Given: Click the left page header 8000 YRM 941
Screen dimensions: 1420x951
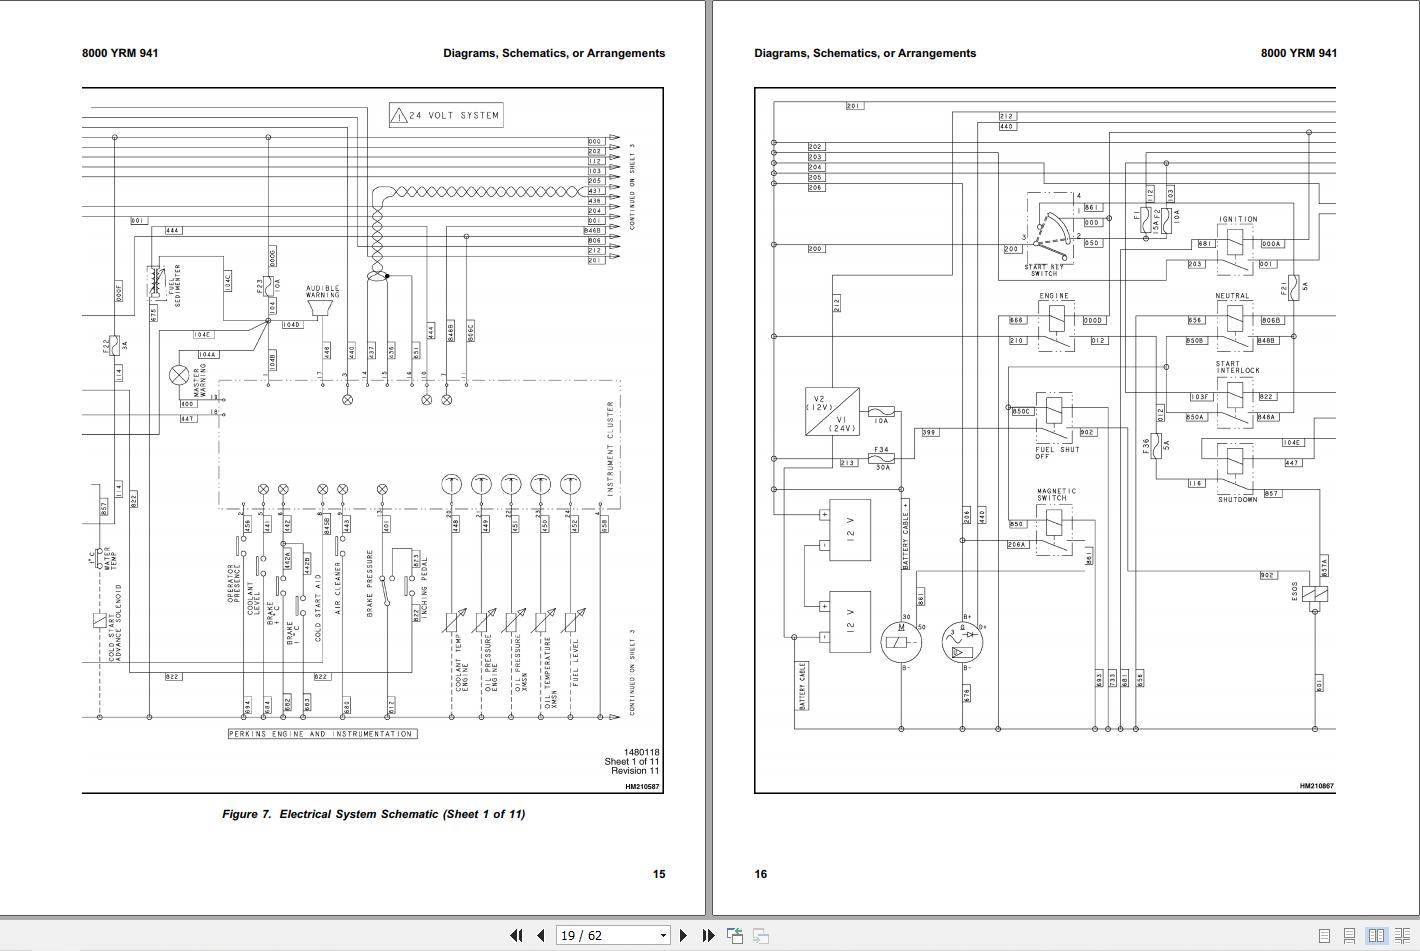Looking at the screenshot, I should [x=120, y=53].
